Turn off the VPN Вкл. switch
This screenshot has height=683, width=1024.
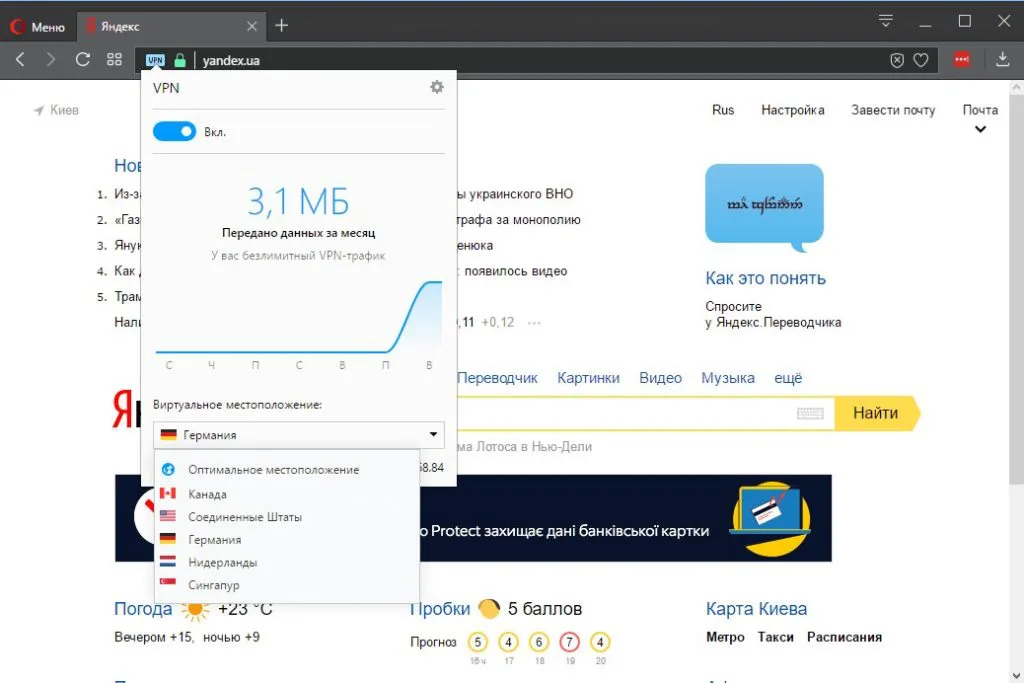[174, 131]
